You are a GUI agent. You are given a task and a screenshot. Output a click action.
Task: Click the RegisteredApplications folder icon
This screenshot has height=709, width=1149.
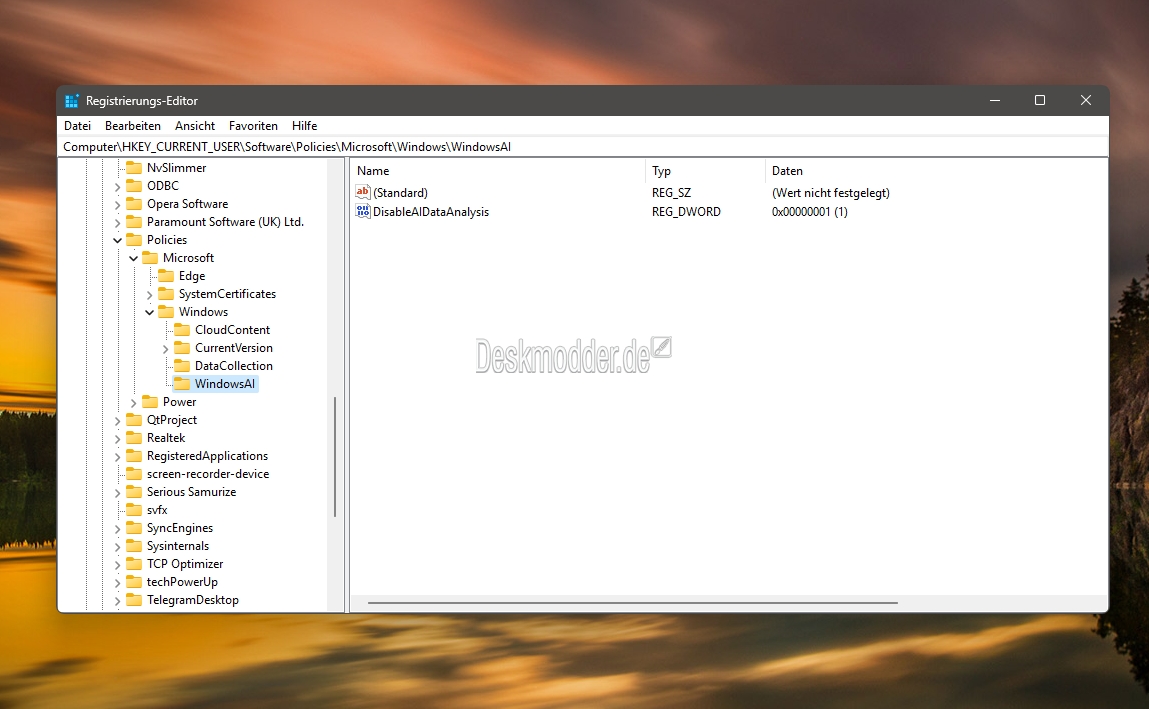pyautogui.click(x=134, y=456)
